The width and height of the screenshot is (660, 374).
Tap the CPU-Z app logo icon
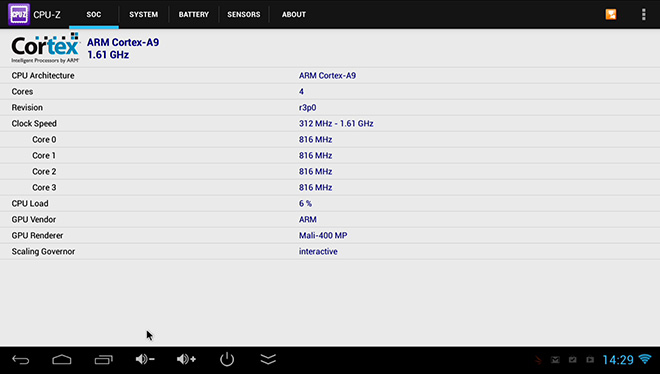[19, 14]
